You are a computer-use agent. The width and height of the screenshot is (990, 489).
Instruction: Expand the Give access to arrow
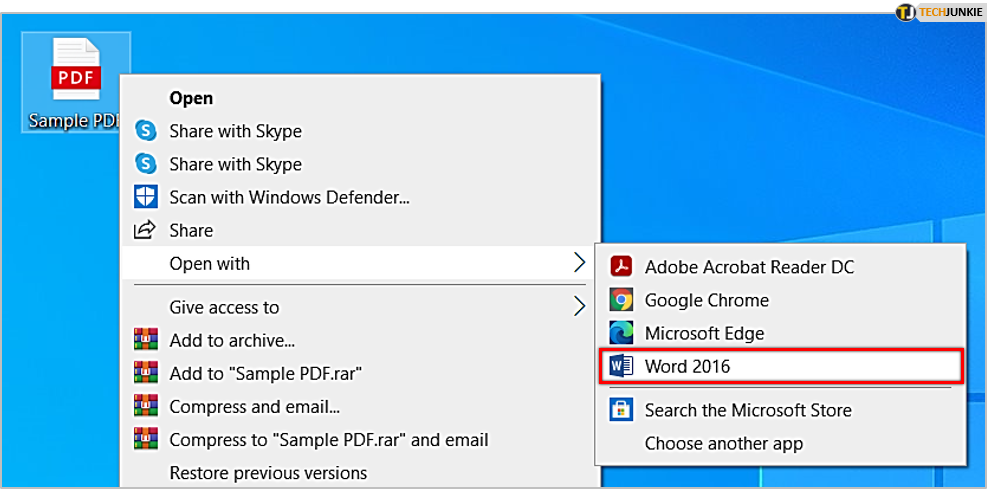tap(579, 306)
